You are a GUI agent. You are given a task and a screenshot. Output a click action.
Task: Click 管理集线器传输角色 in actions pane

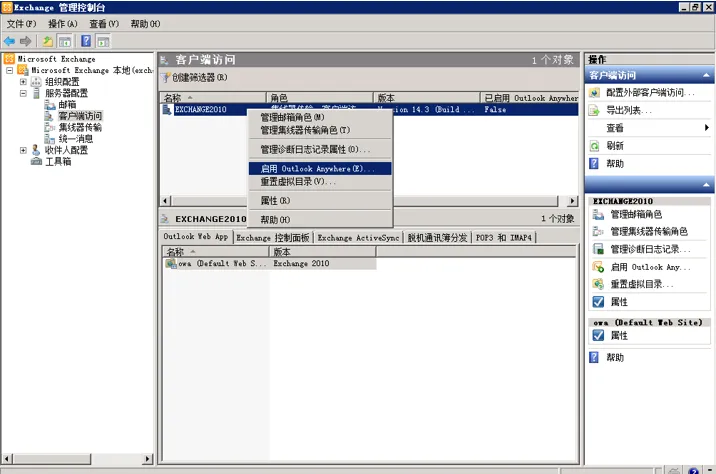(648, 232)
